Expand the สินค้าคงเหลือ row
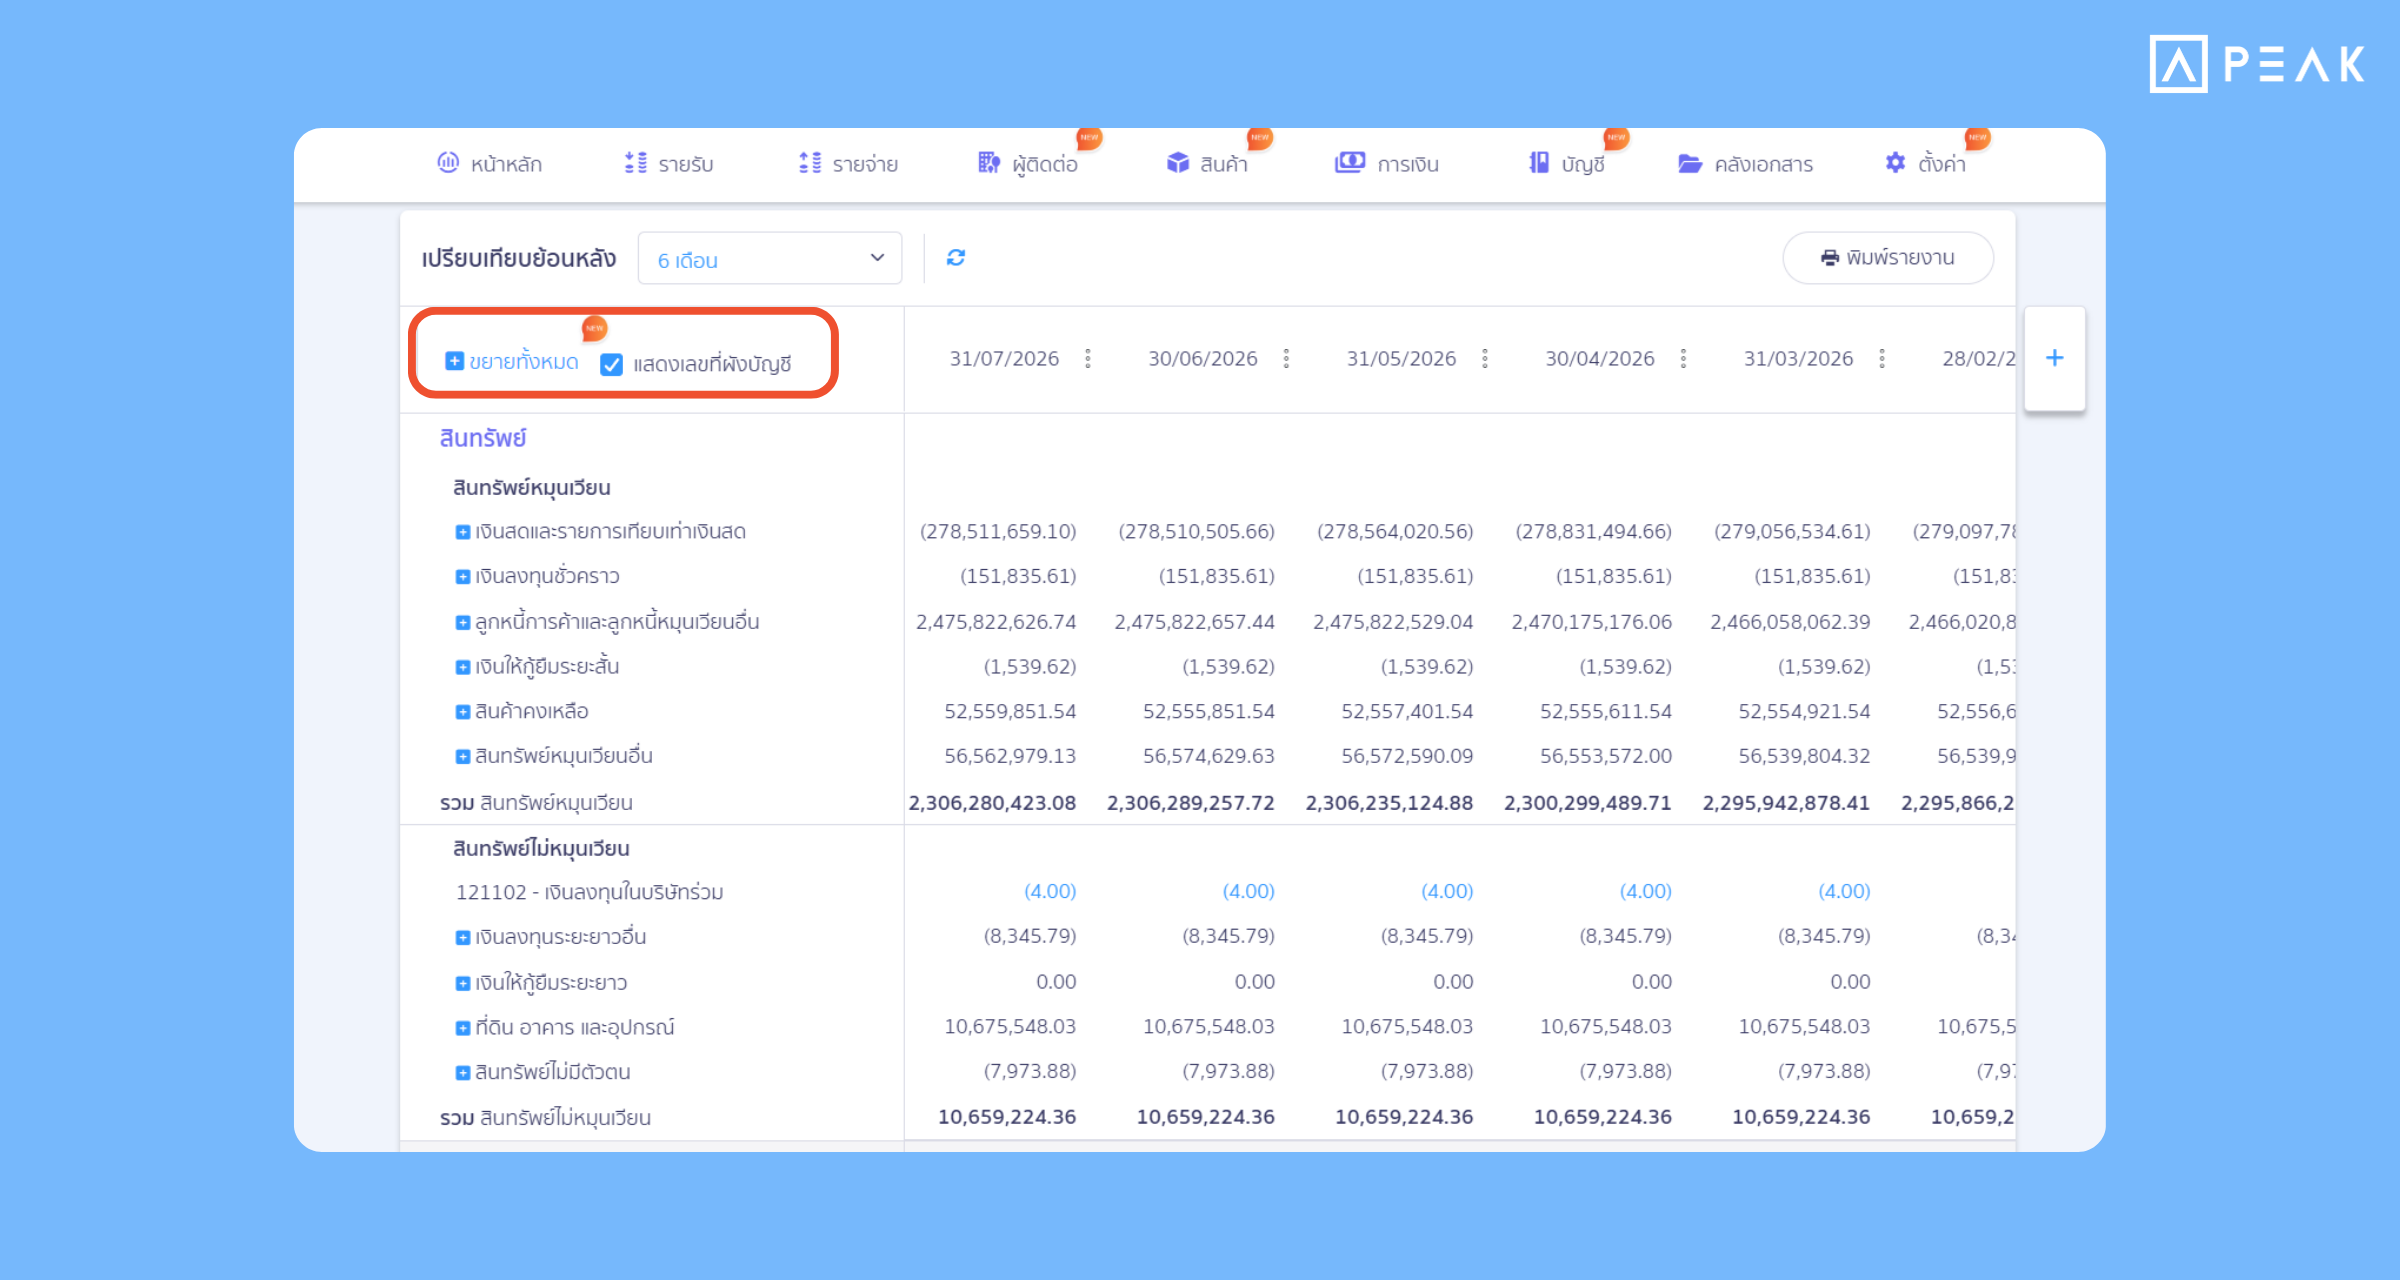Viewport: 2400px width, 1280px height. coord(463,712)
